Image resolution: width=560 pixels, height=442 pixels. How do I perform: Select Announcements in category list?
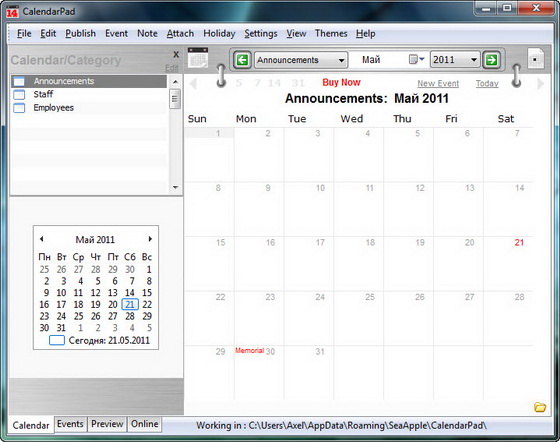point(89,81)
